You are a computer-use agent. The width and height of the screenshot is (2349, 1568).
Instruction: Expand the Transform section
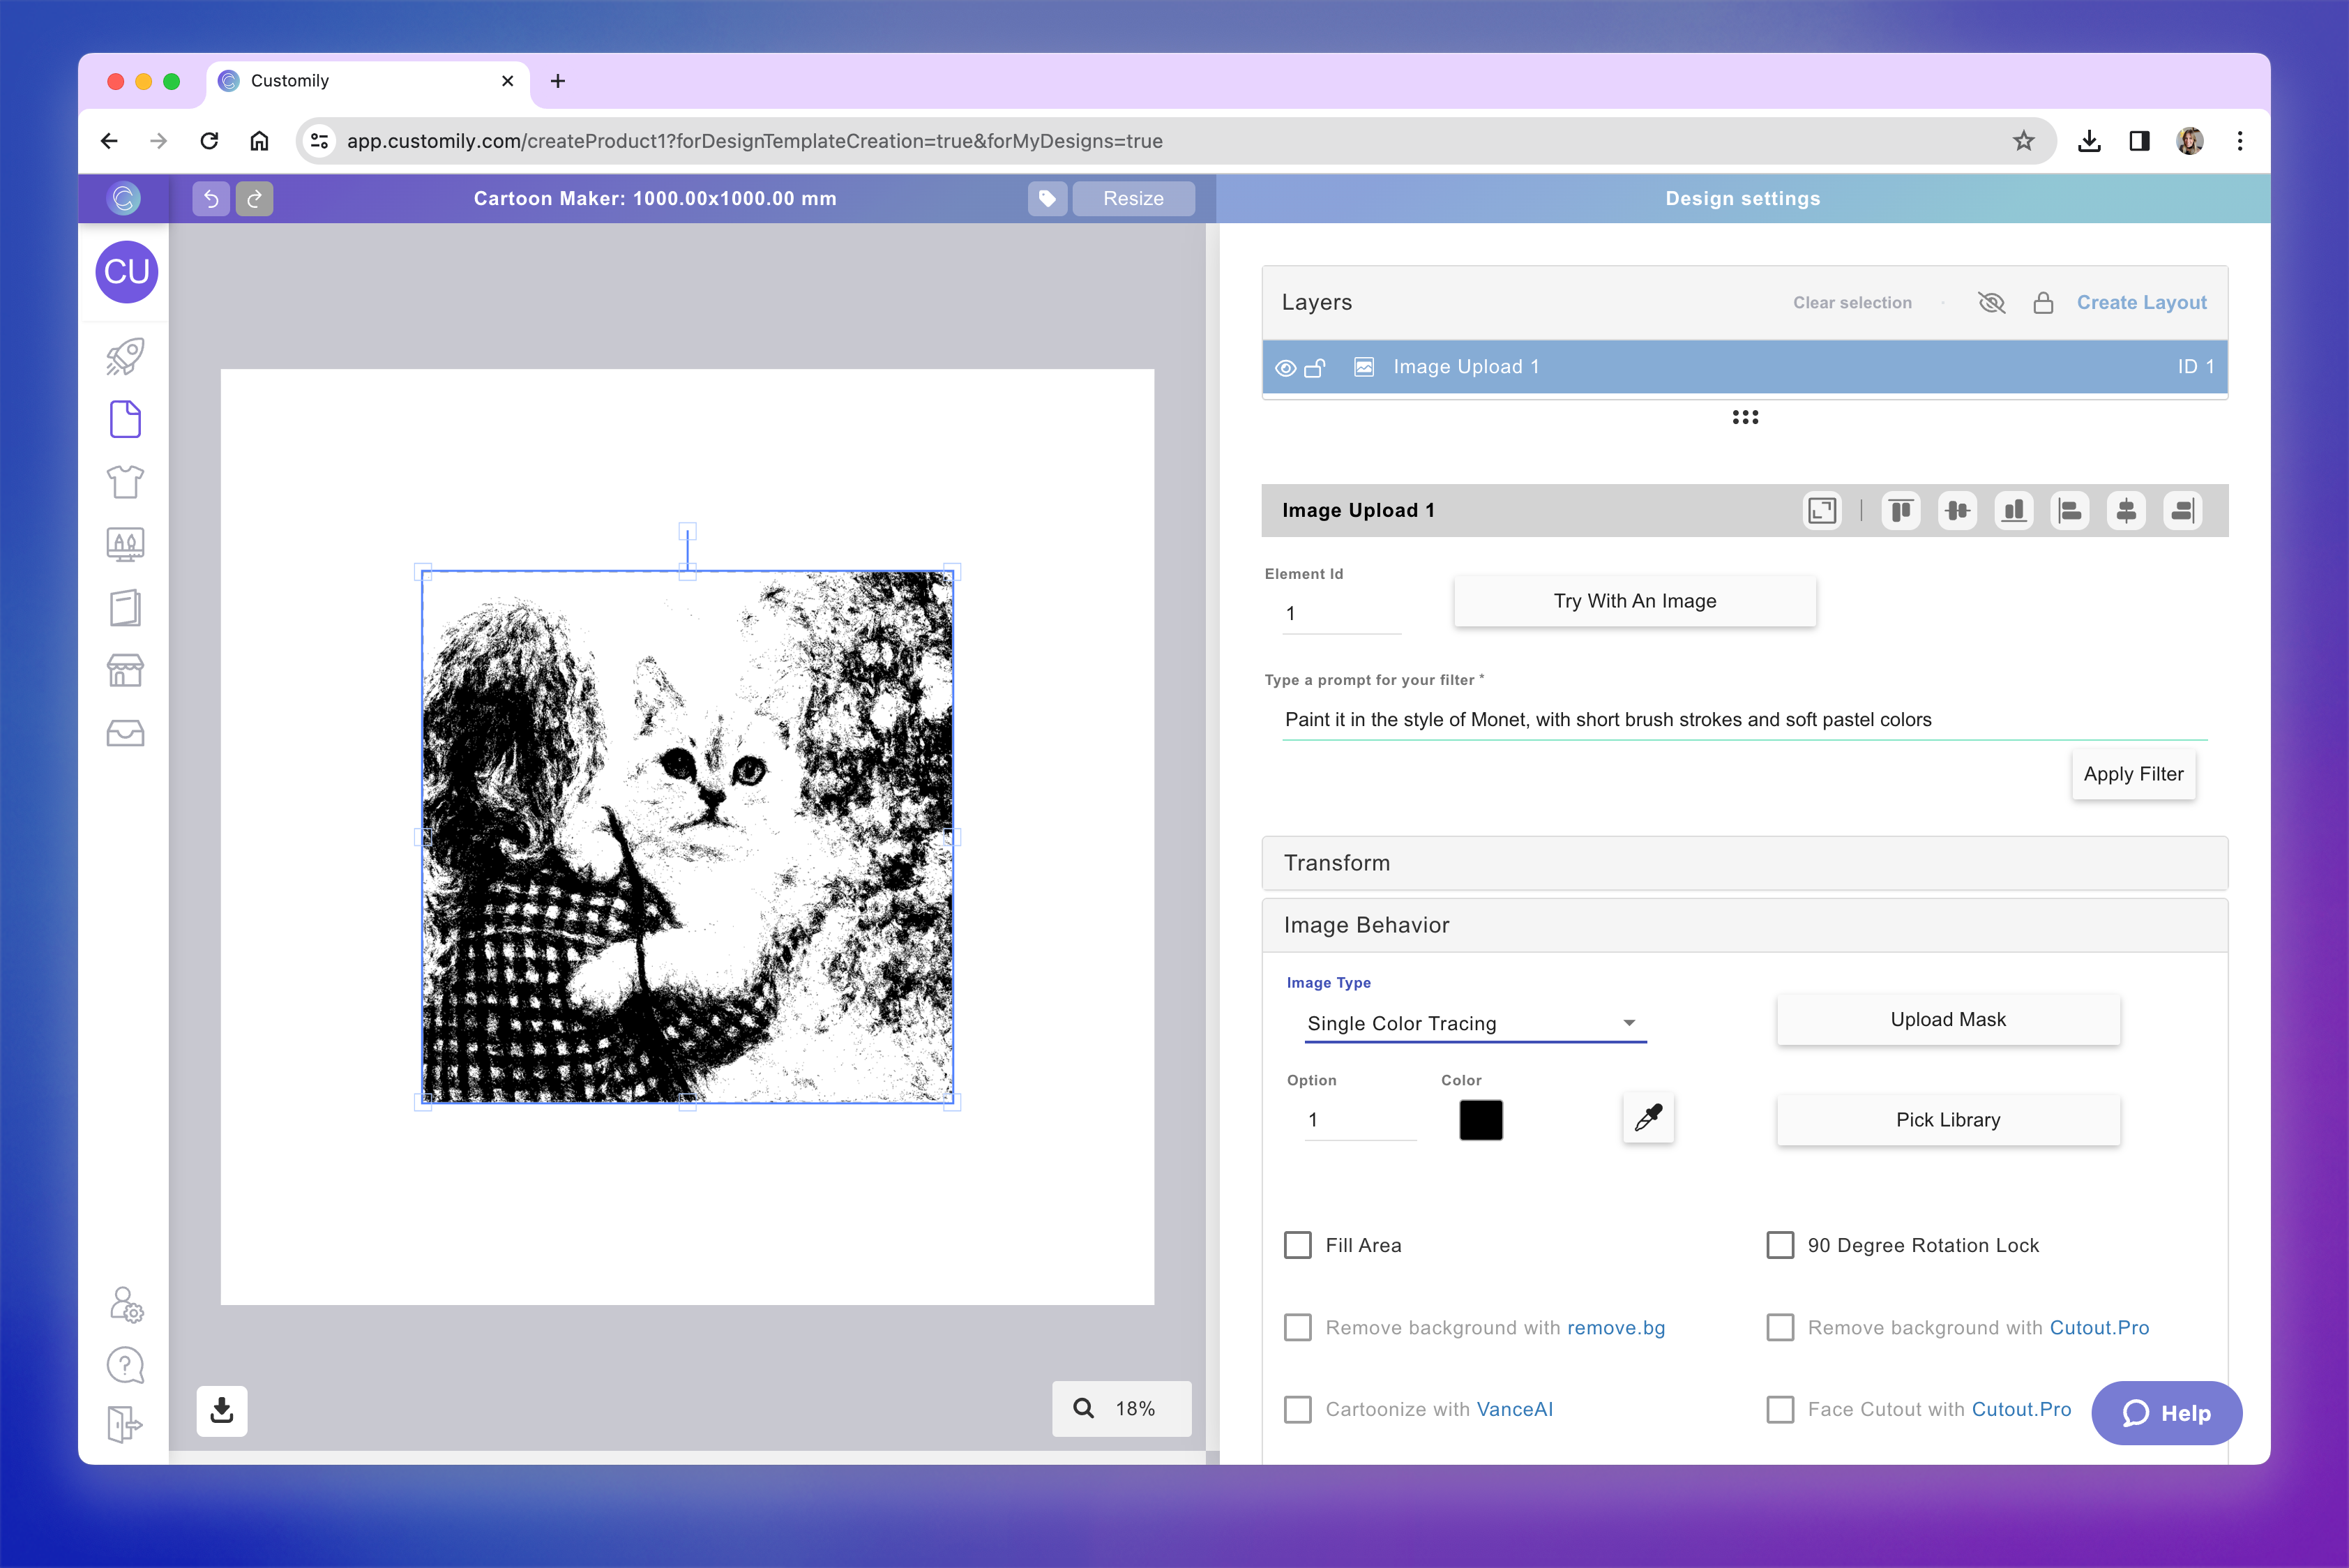pyautogui.click(x=1744, y=863)
